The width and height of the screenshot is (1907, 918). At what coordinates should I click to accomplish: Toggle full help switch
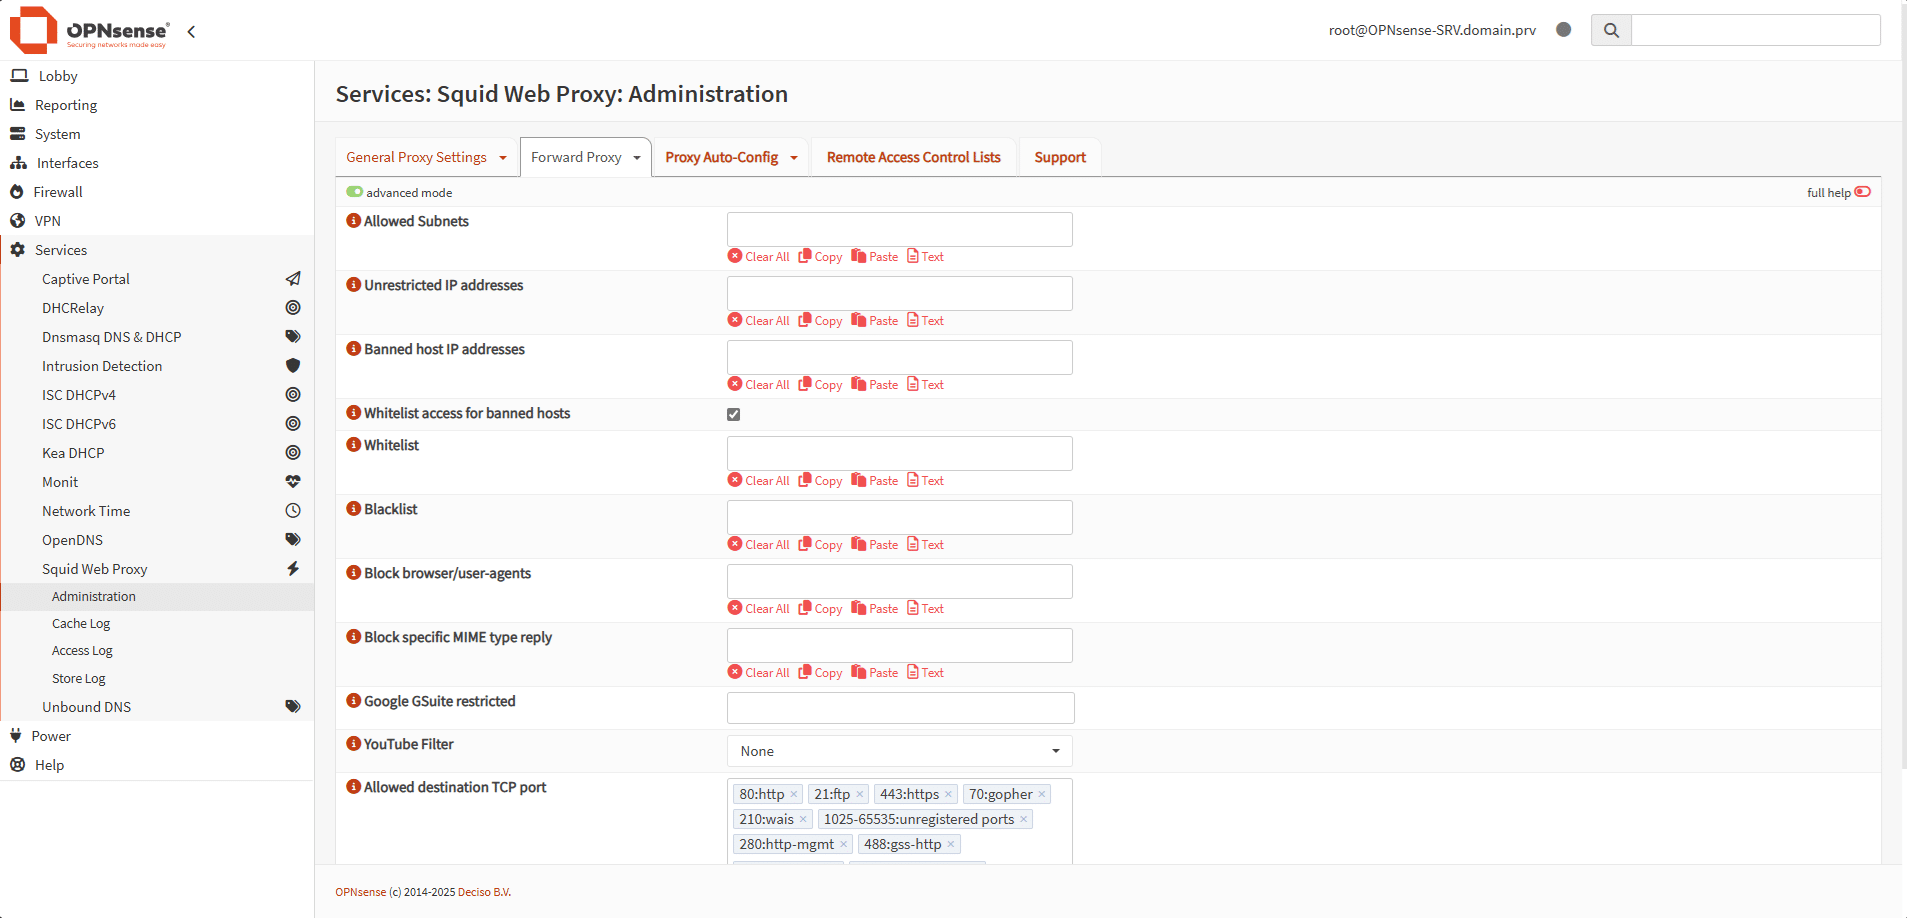1863,192
